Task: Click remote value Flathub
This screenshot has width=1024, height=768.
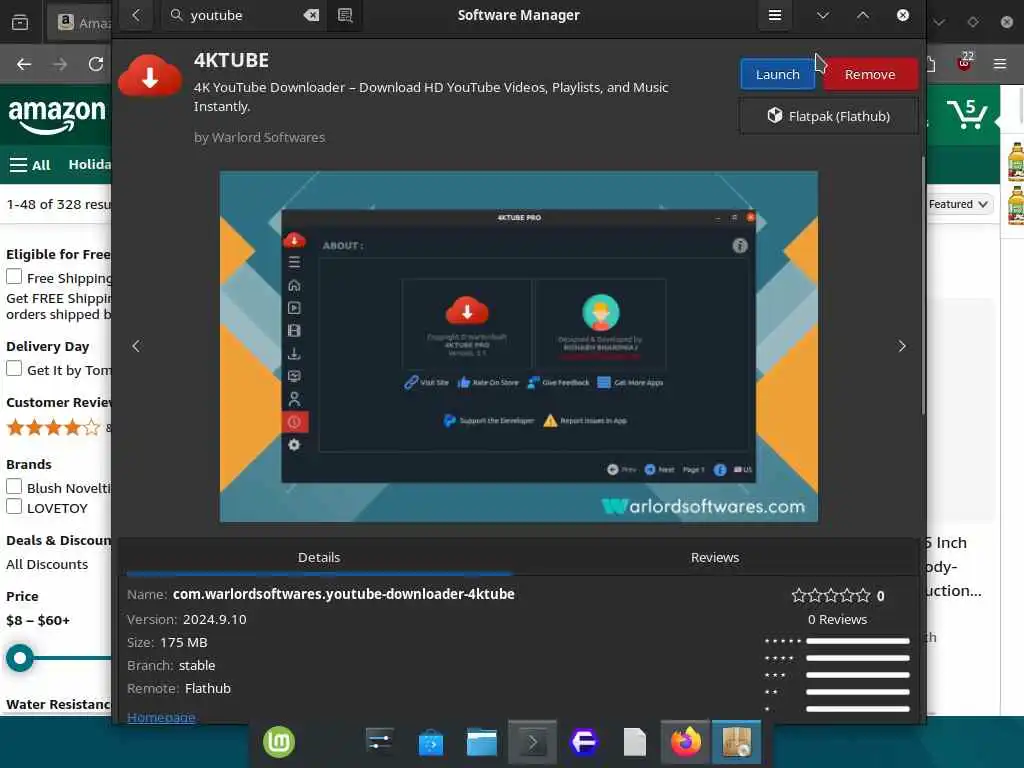Action: 208,688
